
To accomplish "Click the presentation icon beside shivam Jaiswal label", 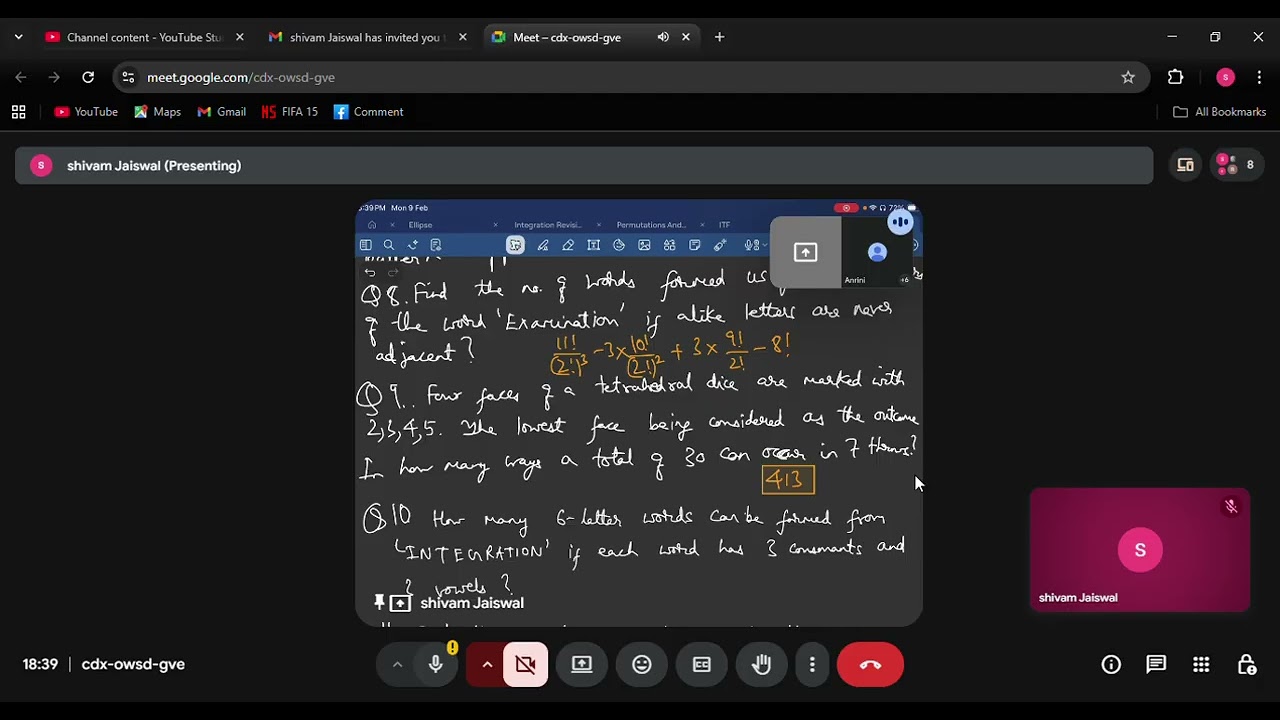I will click(x=400, y=603).
